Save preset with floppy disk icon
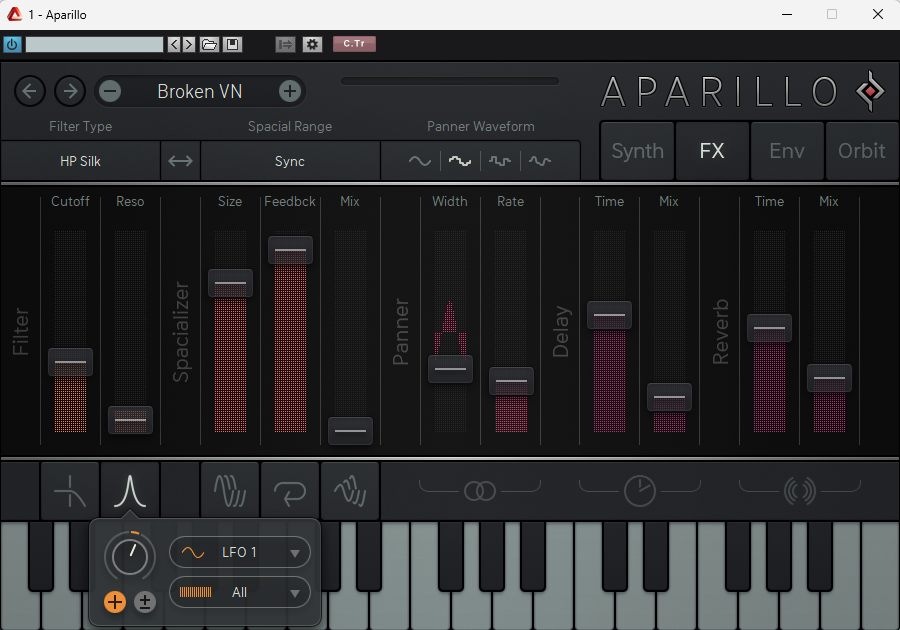This screenshot has height=630, width=900. [232, 44]
